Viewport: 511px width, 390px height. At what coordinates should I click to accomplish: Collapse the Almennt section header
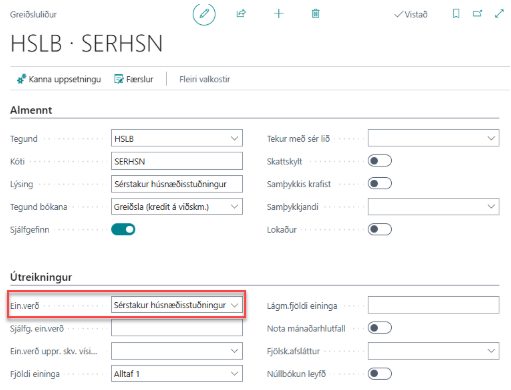31,110
